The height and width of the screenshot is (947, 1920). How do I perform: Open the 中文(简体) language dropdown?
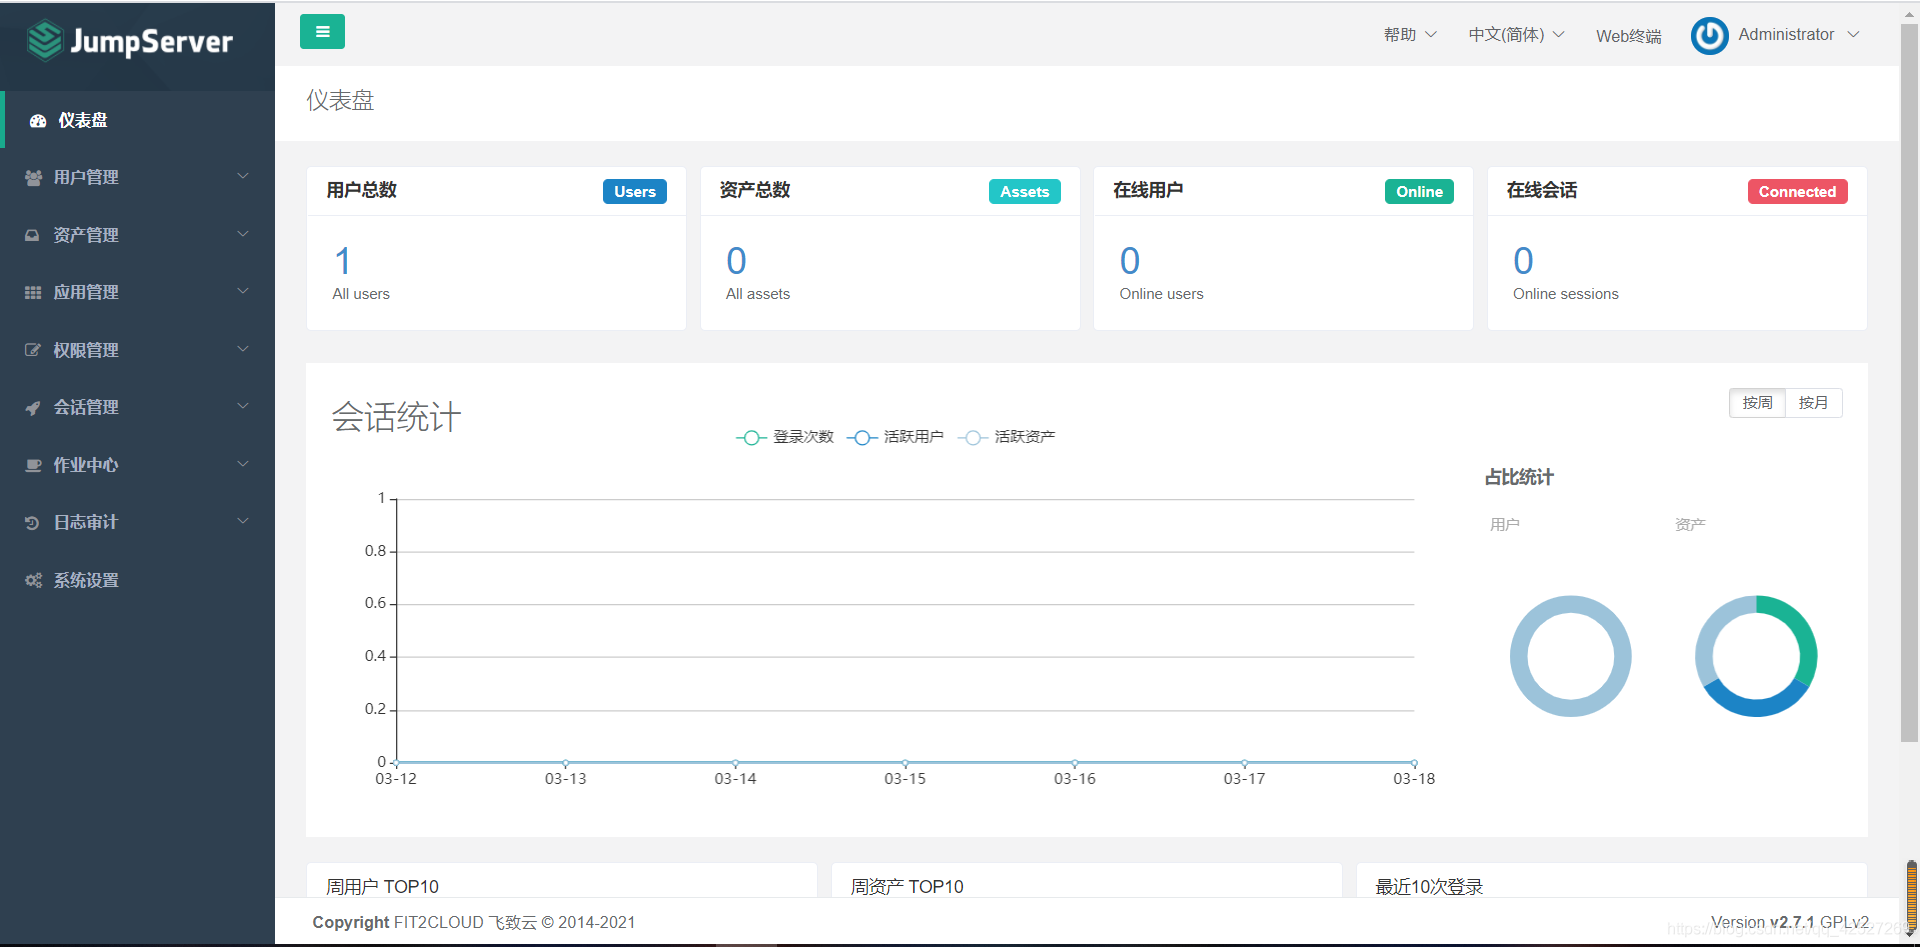[x=1516, y=35]
